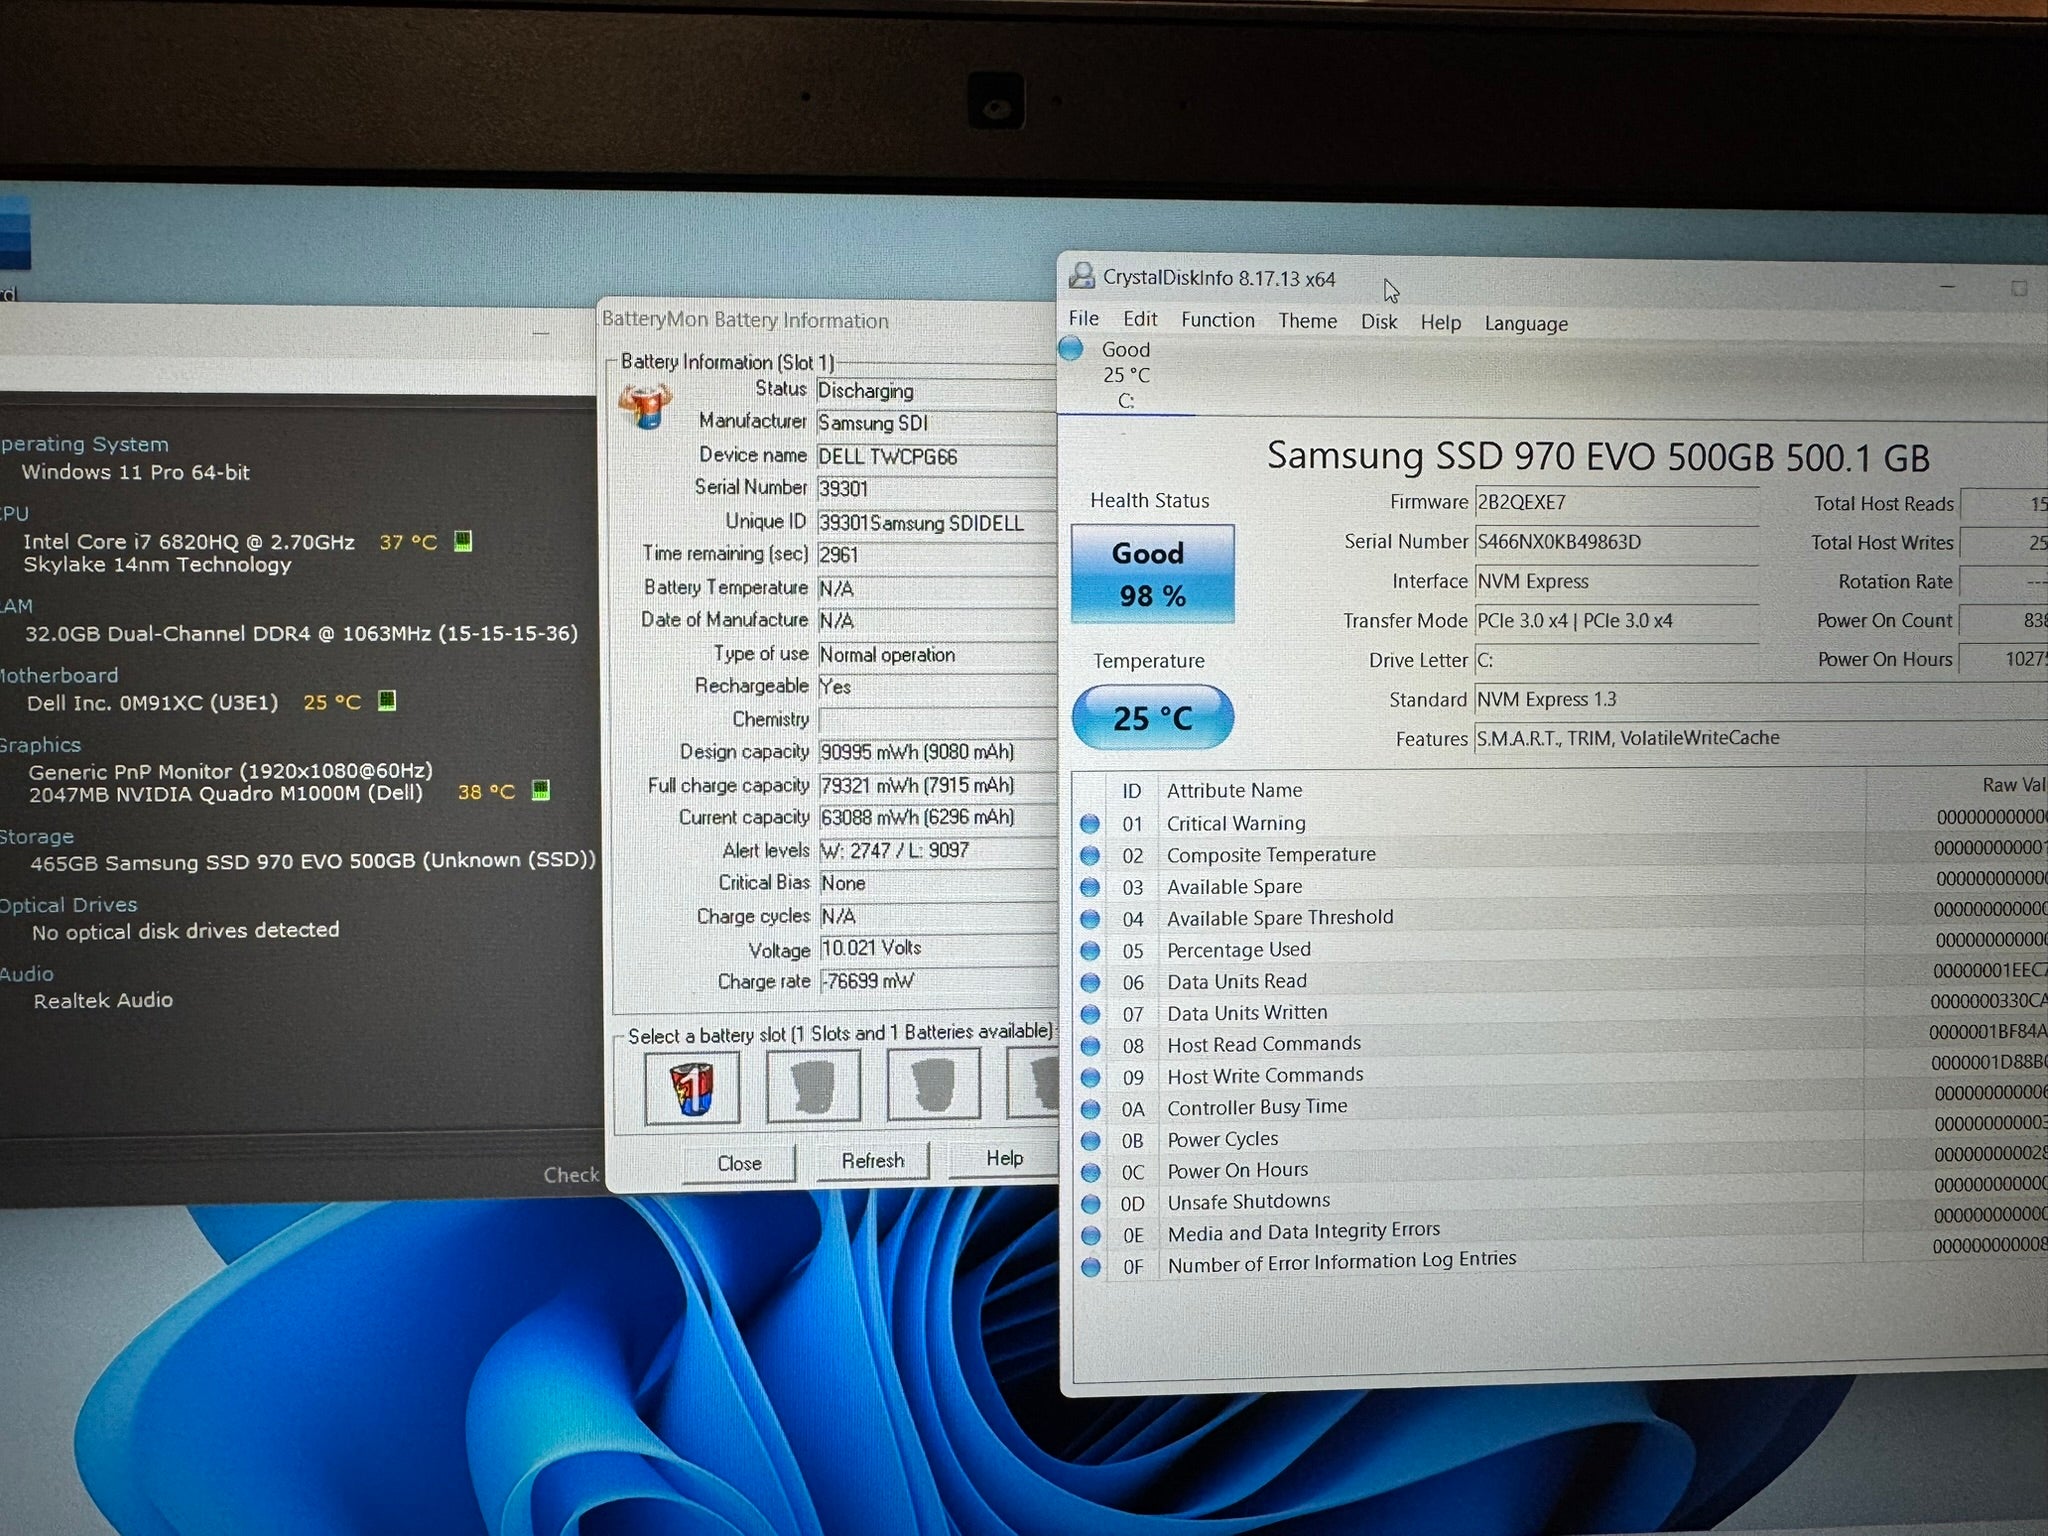Image resolution: width=2048 pixels, height=1536 pixels.
Task: Click the BatteryMon Status field showing Discharging
Action: (x=935, y=391)
